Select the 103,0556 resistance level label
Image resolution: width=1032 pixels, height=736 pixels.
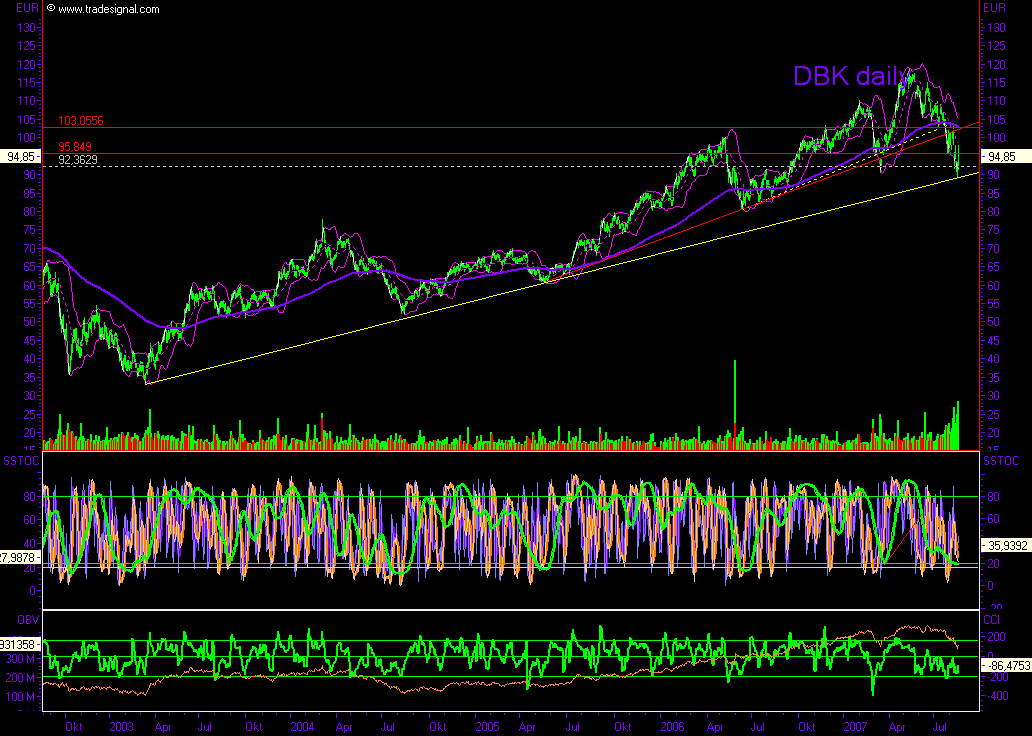tap(82, 118)
